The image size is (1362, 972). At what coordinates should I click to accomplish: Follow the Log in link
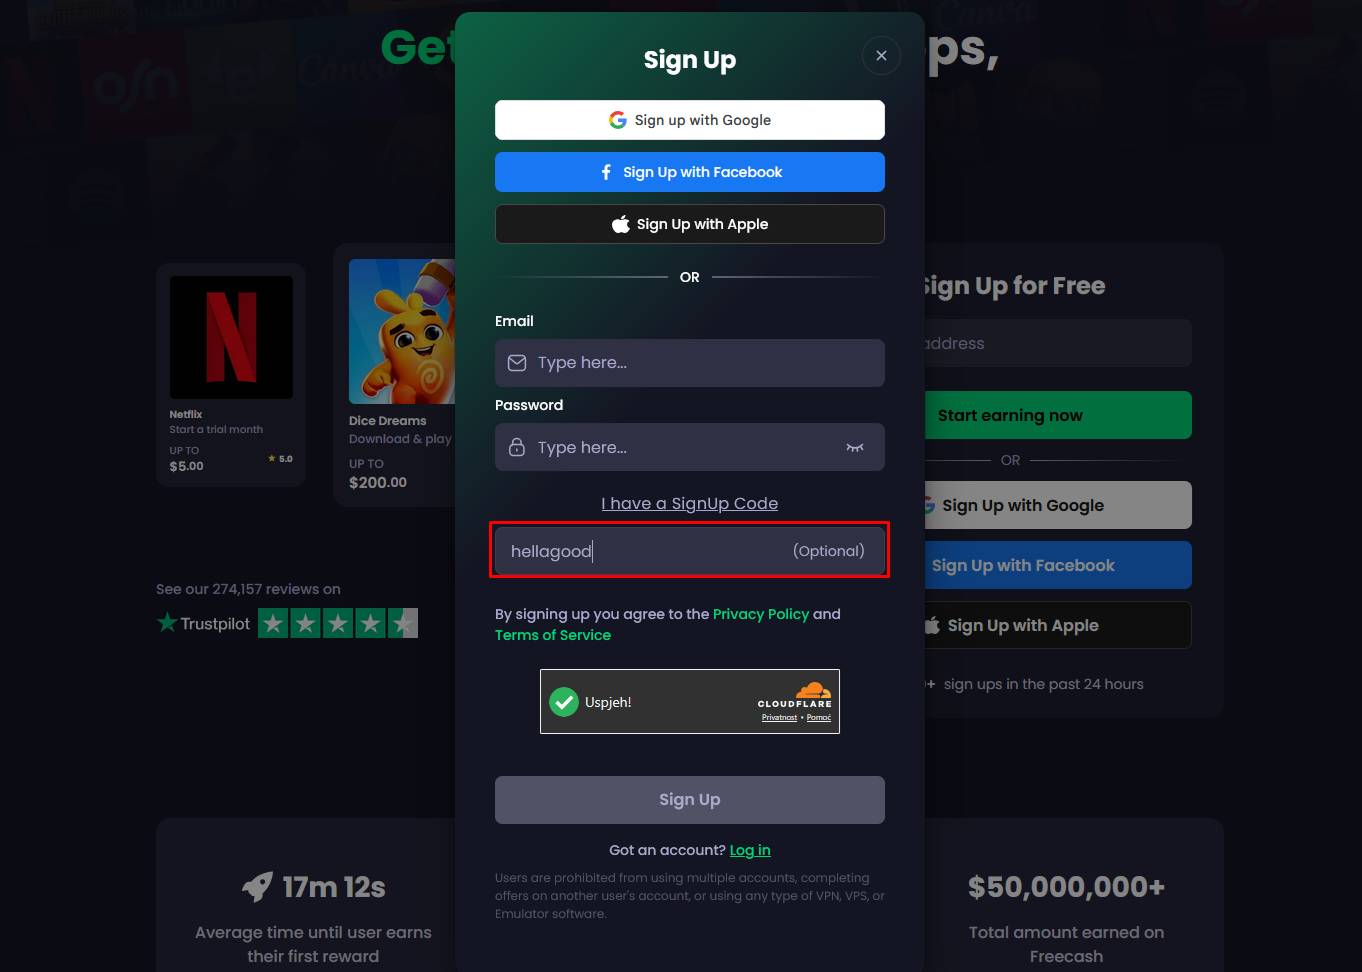[750, 850]
